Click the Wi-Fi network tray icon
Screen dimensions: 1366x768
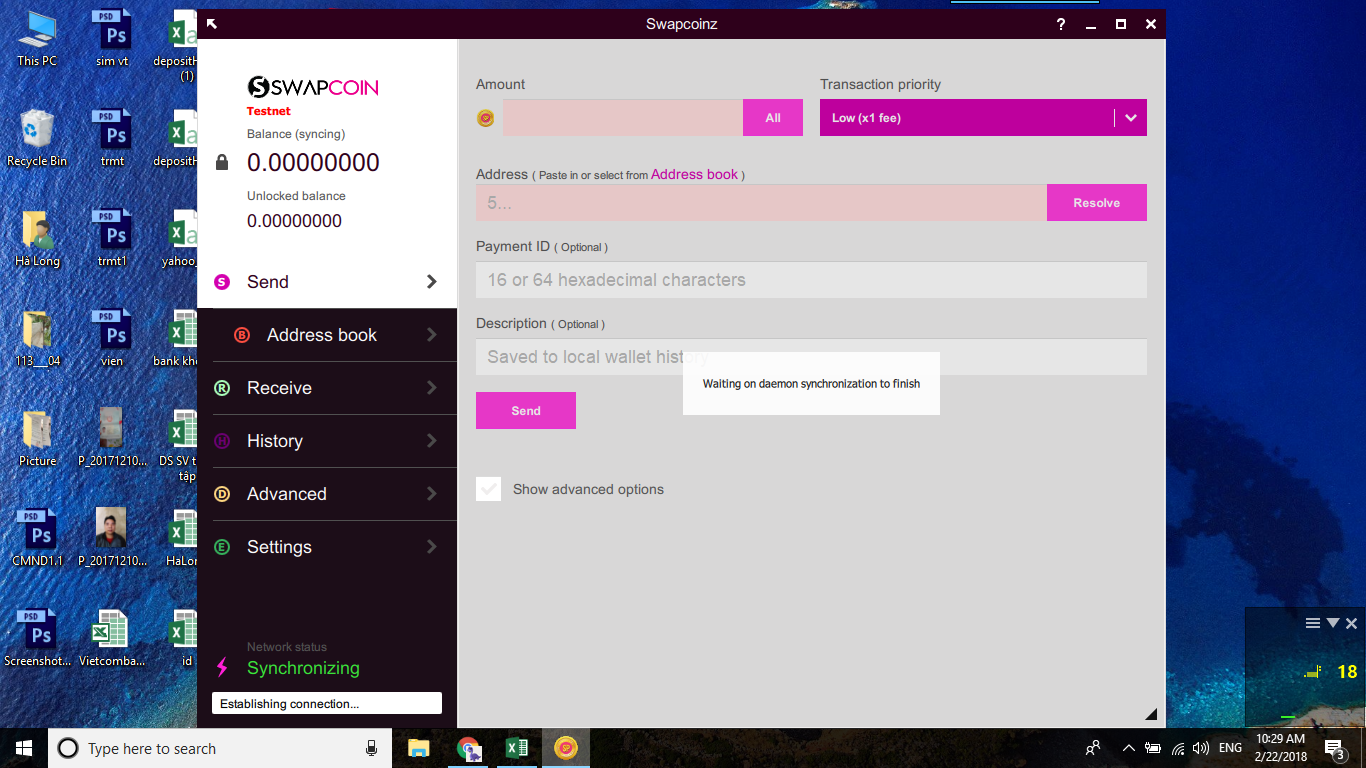point(1177,748)
